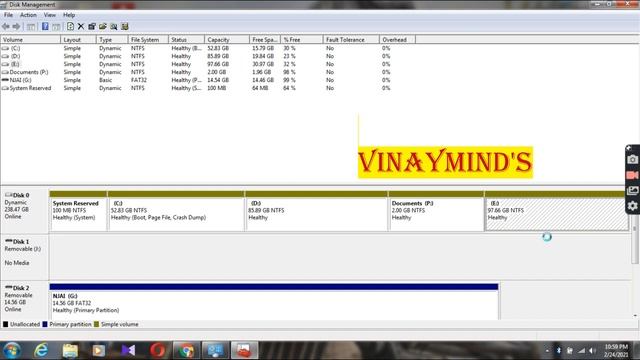Click the Status column header
Viewport: 640px width, 360px height.
(x=186, y=40)
